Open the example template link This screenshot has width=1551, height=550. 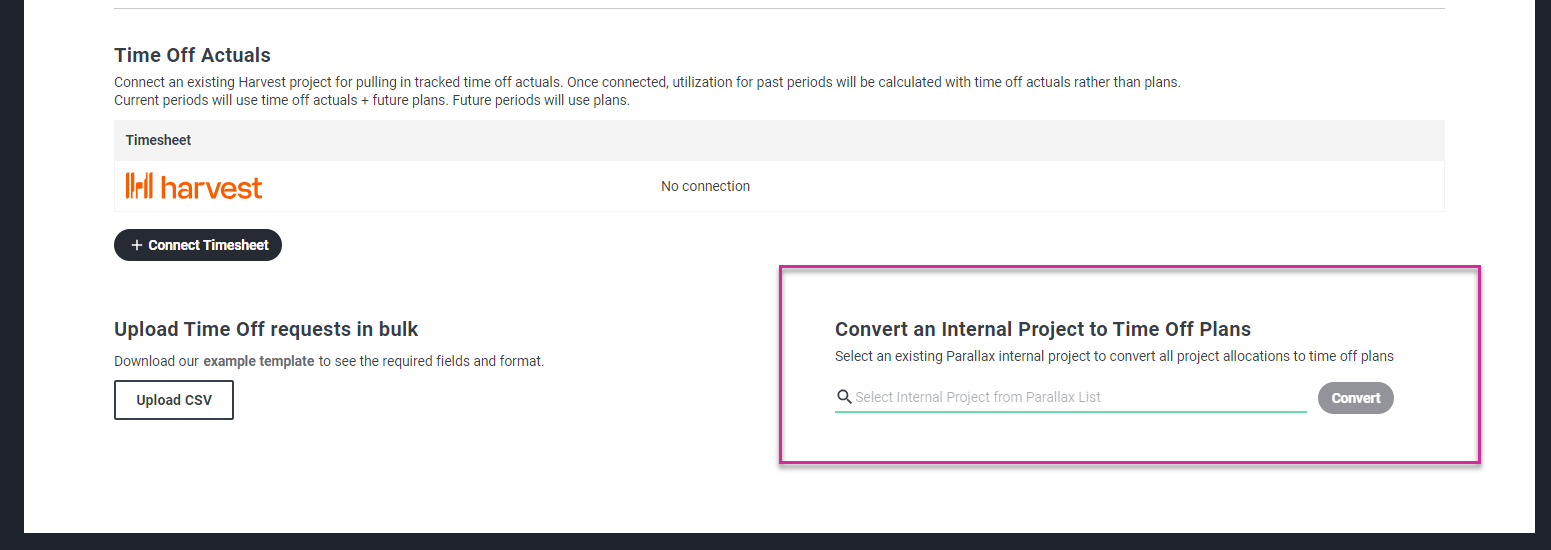(x=259, y=361)
